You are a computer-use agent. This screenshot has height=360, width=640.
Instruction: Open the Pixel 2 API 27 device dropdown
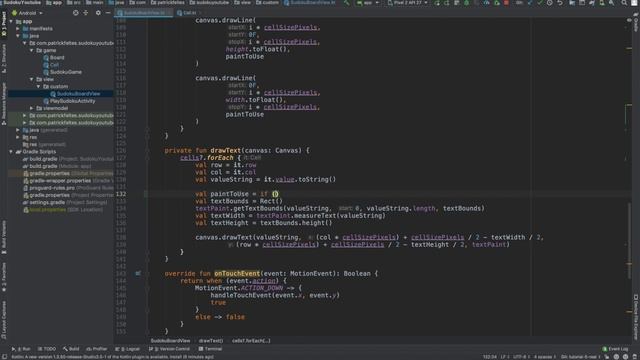[x=408, y=3]
